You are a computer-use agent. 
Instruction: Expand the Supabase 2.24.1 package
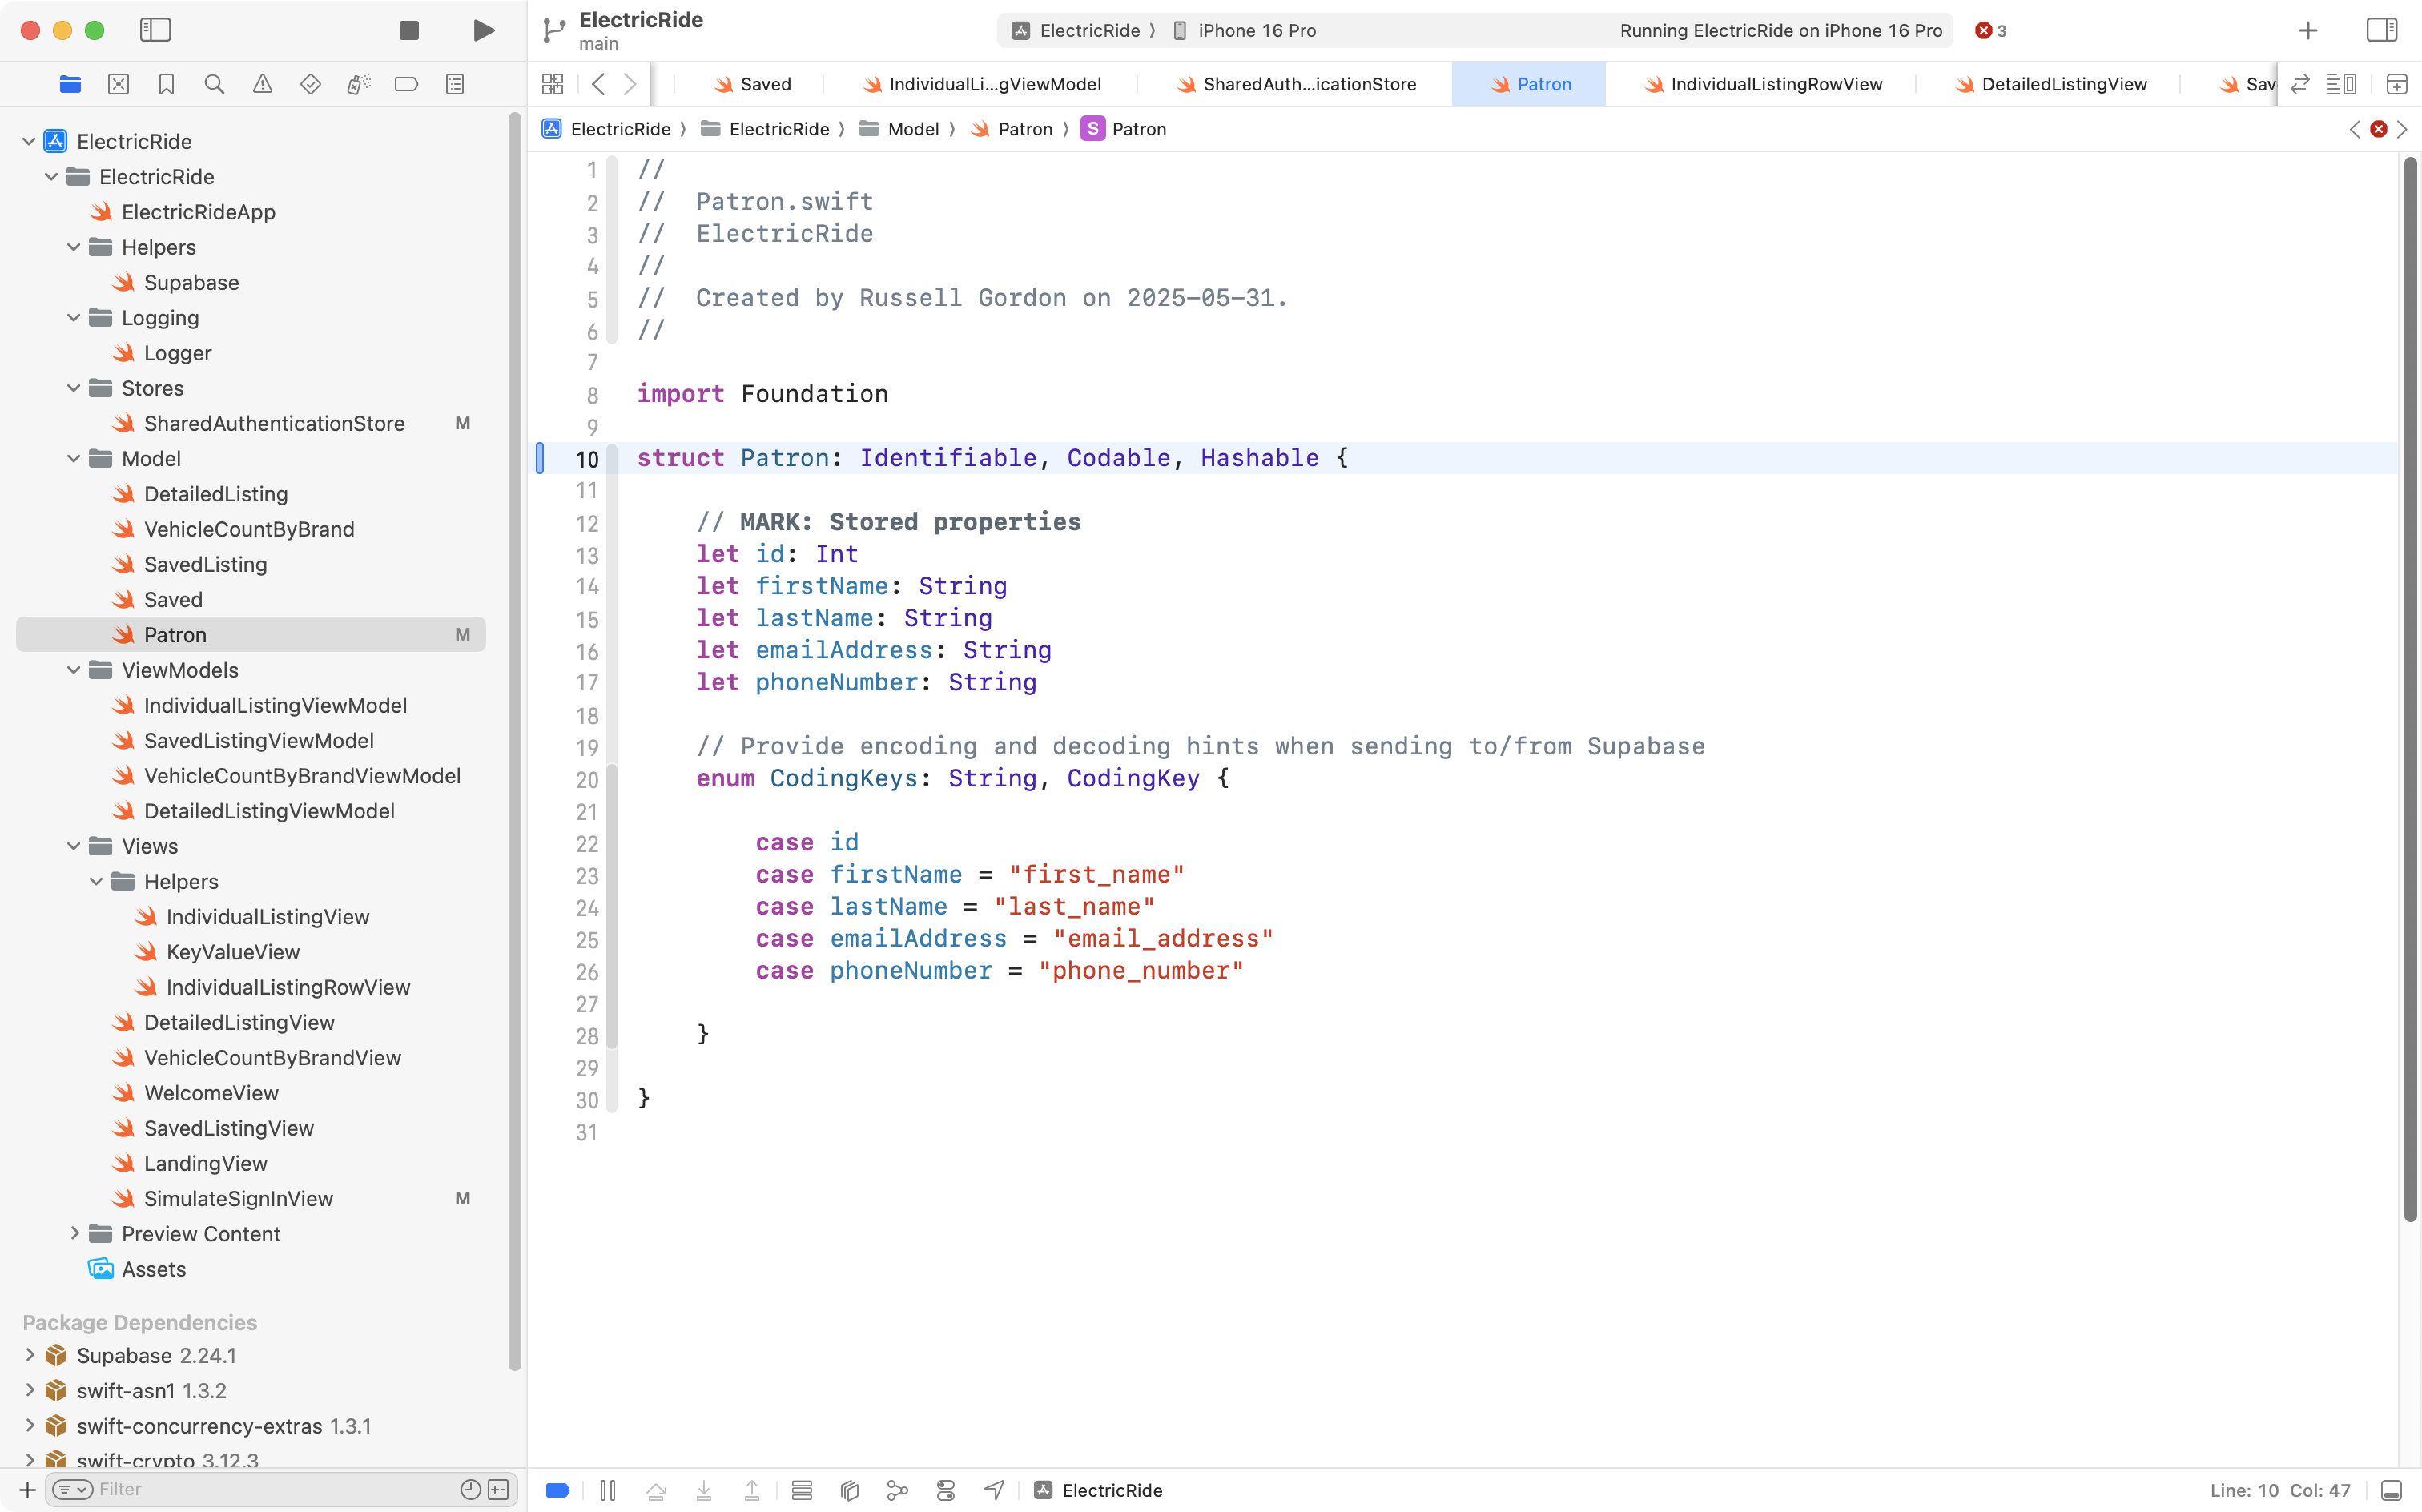coord(30,1355)
